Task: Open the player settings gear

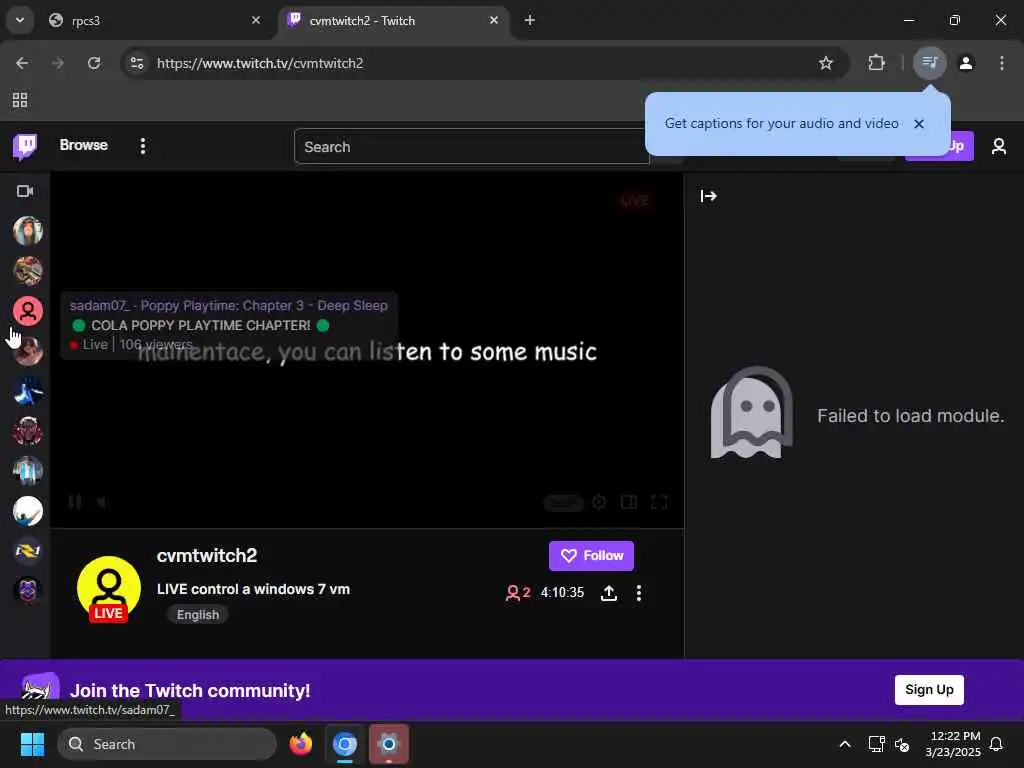Action: coord(599,502)
